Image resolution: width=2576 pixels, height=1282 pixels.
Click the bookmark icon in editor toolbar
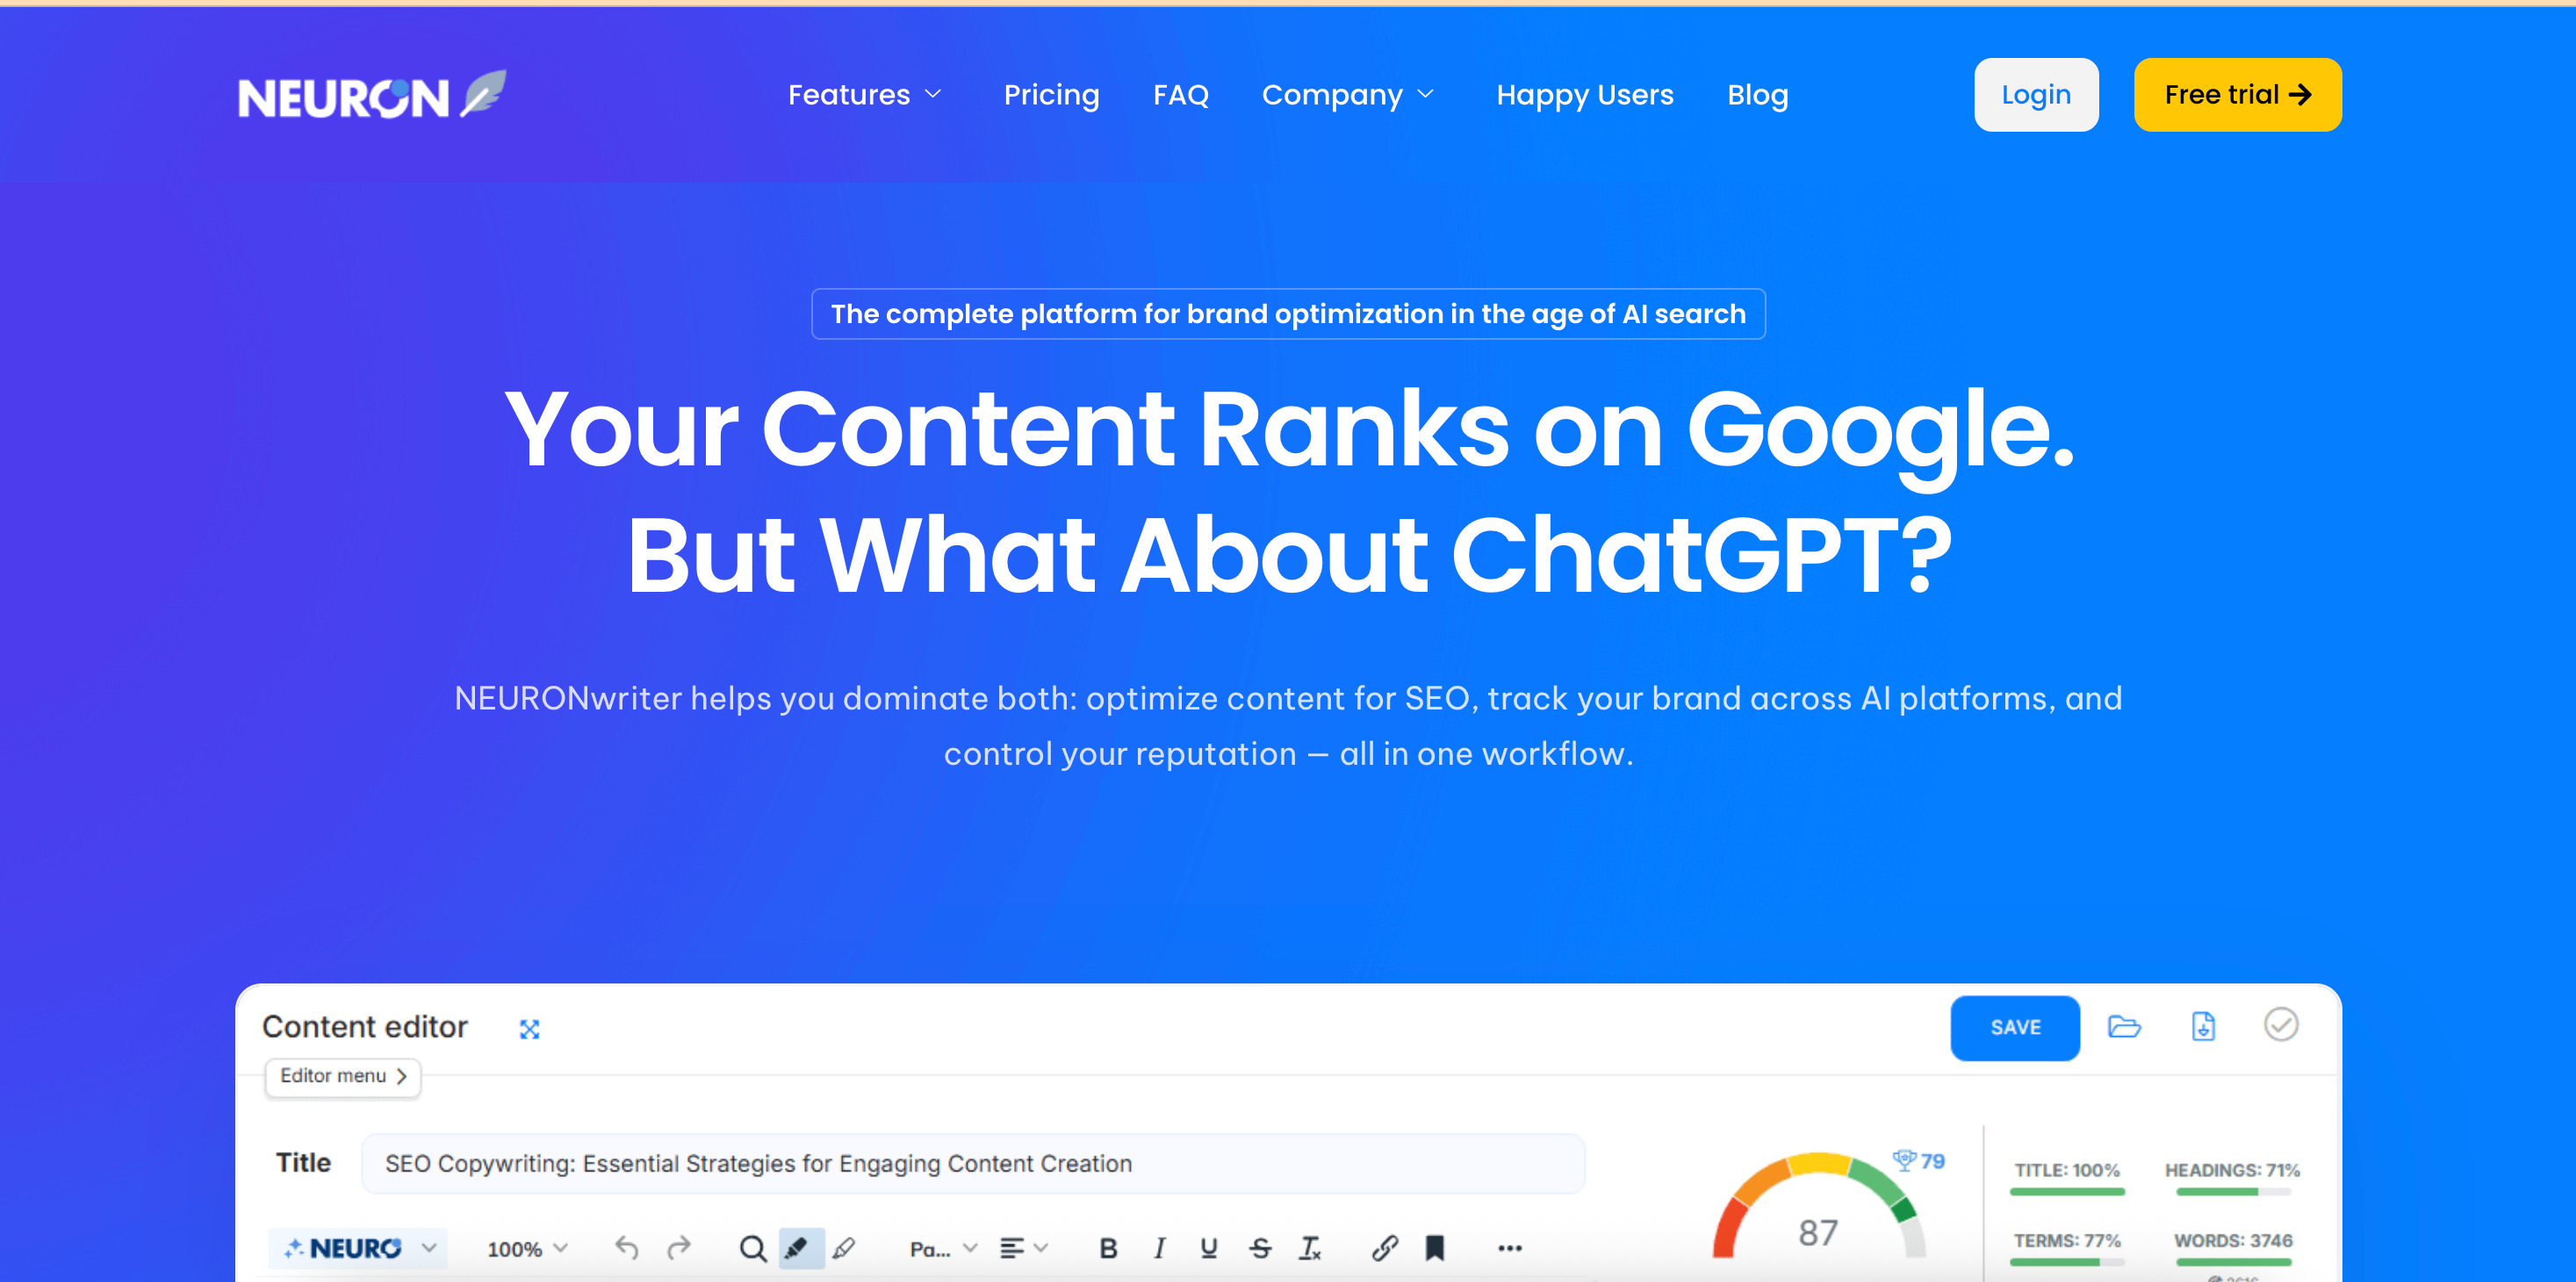point(1434,1248)
